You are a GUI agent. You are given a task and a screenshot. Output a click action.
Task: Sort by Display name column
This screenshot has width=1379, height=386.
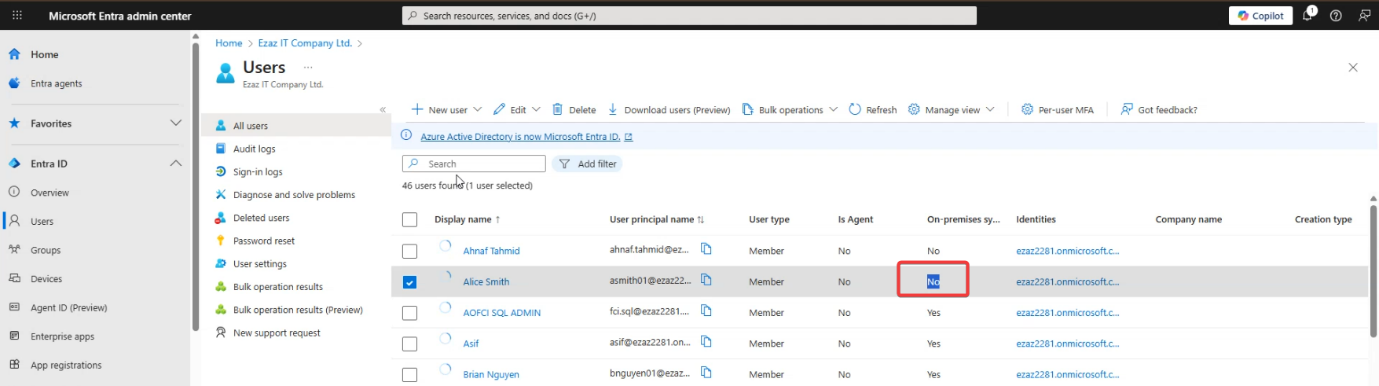pyautogui.click(x=468, y=219)
